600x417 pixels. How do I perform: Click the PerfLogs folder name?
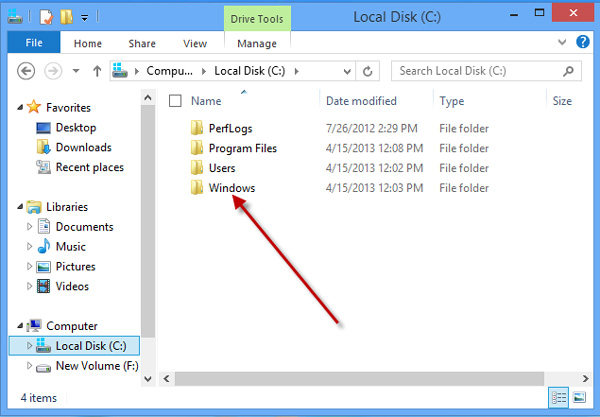click(x=230, y=128)
